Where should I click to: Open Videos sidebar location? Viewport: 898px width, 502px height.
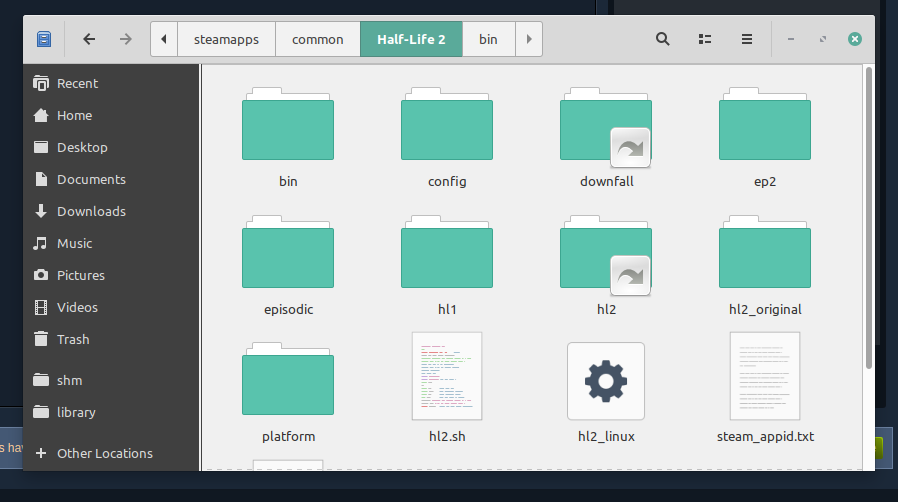[x=111, y=308]
